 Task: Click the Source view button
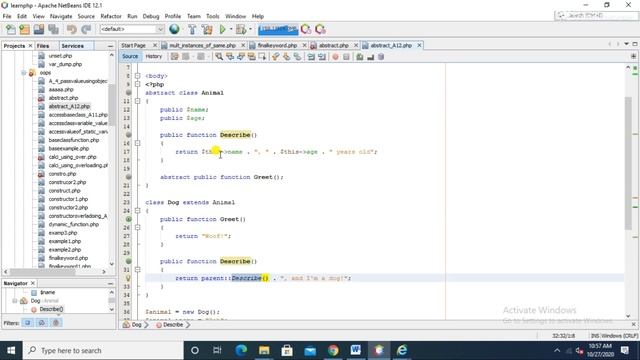coord(130,56)
